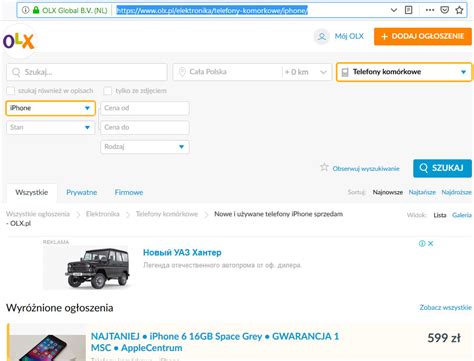The image size is (474, 361).
Task: Click the magnifier icon in search field
Action: [16, 72]
